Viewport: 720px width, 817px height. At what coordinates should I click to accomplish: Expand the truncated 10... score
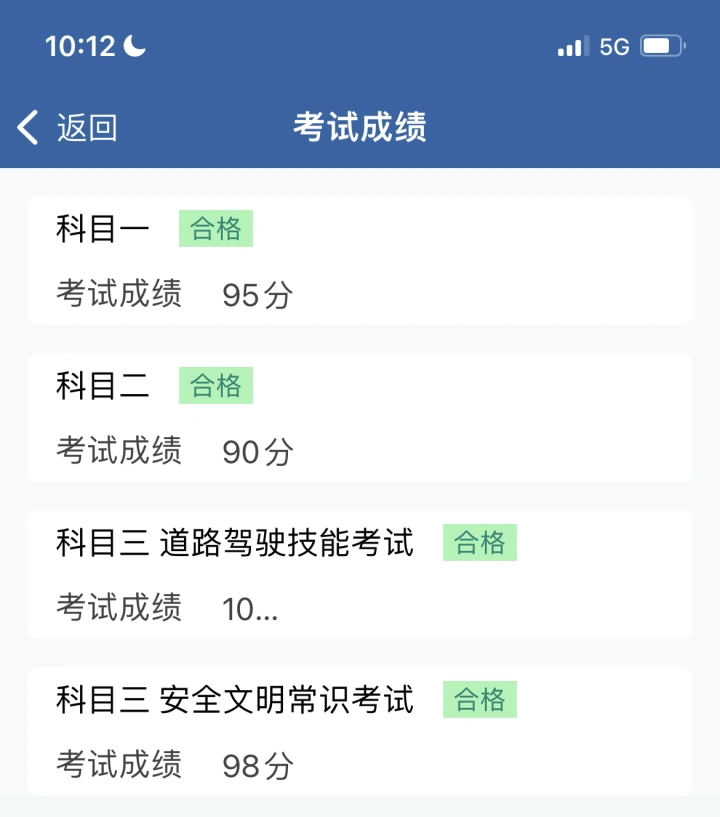tap(250, 609)
